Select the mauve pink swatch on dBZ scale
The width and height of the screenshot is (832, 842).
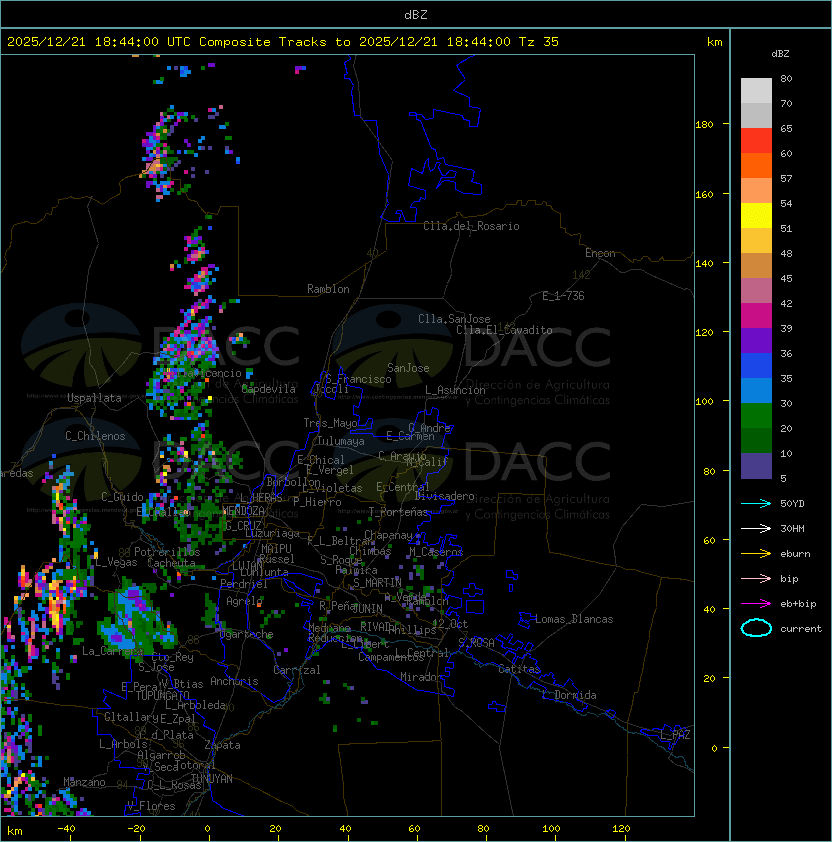click(756, 291)
